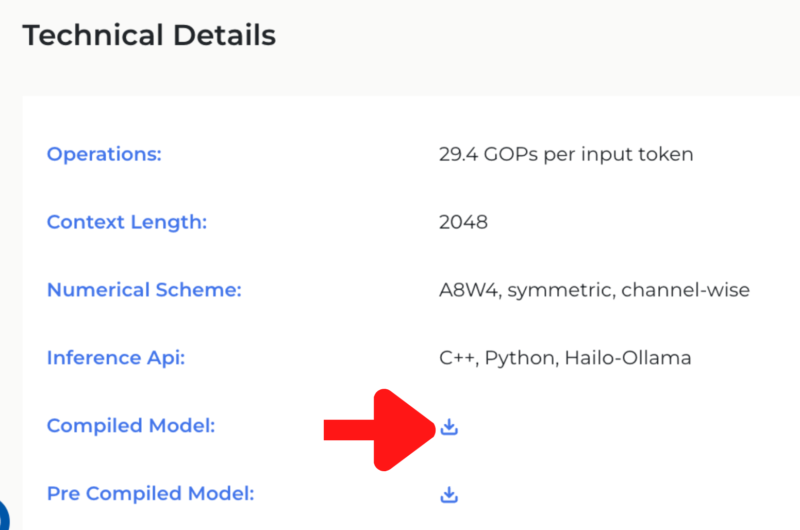
Task: Select the Context Length label
Action: pos(127,222)
